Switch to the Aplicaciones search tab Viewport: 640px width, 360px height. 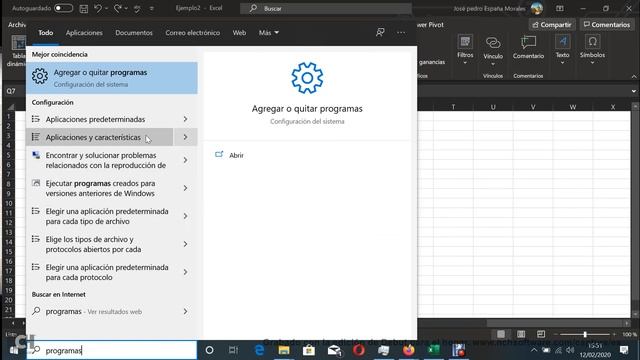[84, 33]
